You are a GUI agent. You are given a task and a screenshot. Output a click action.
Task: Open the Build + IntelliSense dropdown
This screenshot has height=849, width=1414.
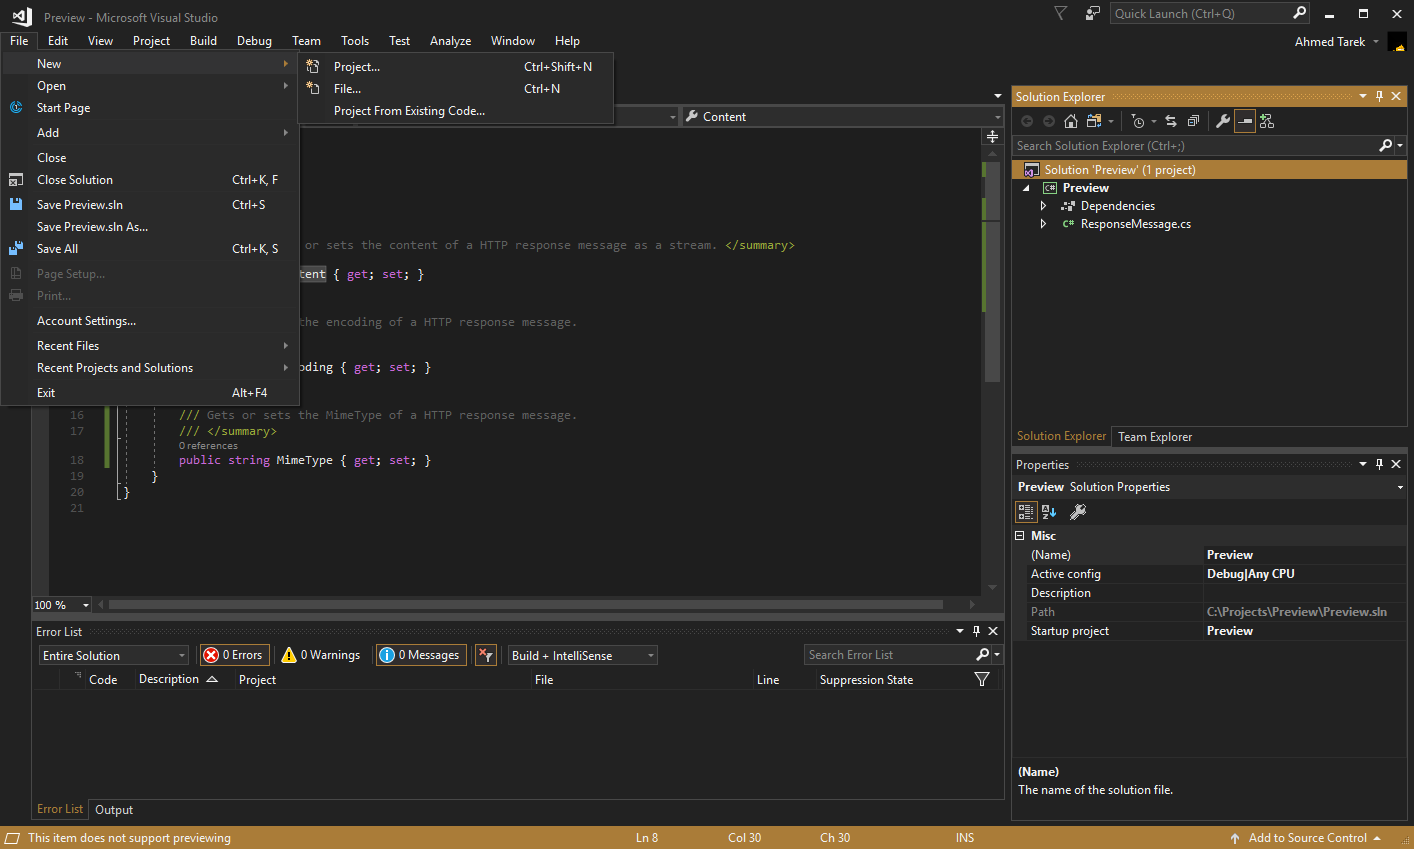coord(583,656)
